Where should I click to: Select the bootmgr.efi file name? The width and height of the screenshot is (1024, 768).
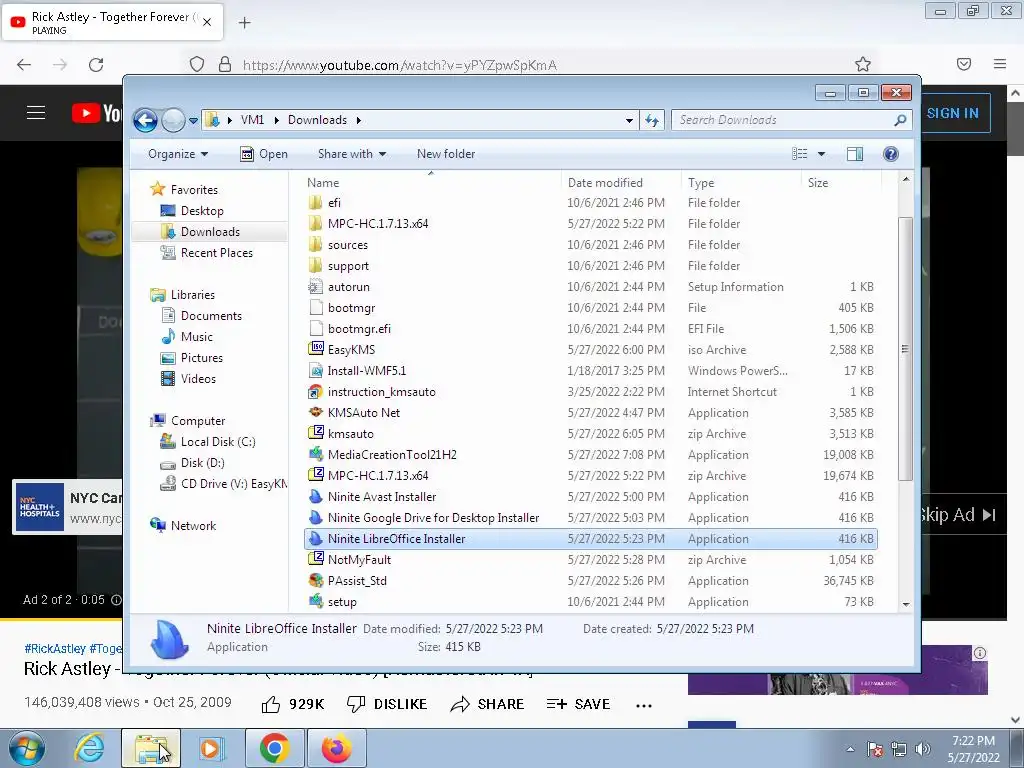pos(359,329)
